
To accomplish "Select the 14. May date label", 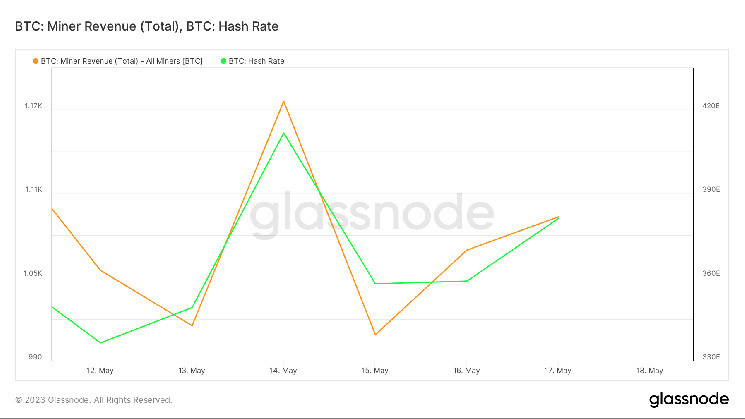I will 283,370.
